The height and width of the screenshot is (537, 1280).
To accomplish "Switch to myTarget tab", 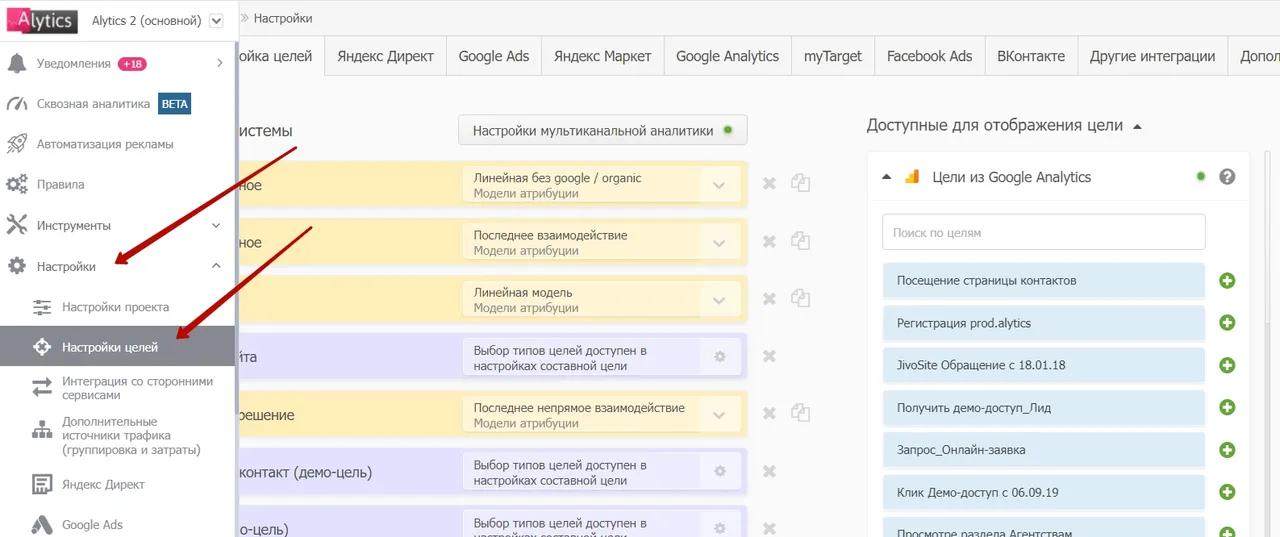I will (x=833, y=56).
